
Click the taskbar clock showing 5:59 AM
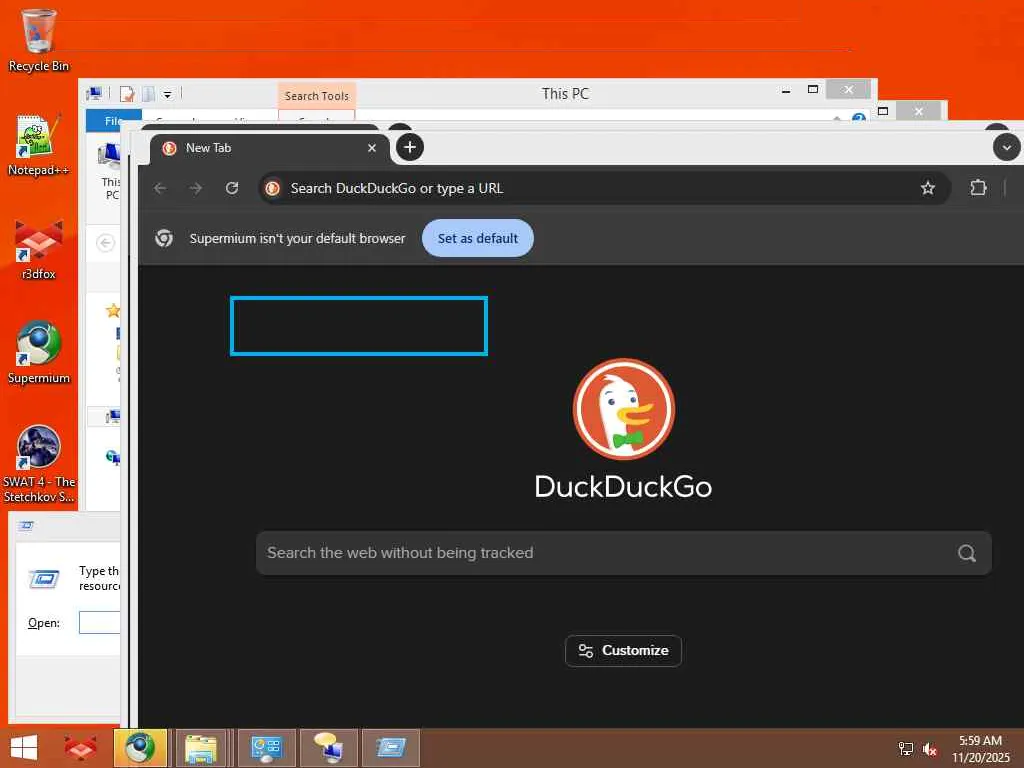(x=980, y=749)
